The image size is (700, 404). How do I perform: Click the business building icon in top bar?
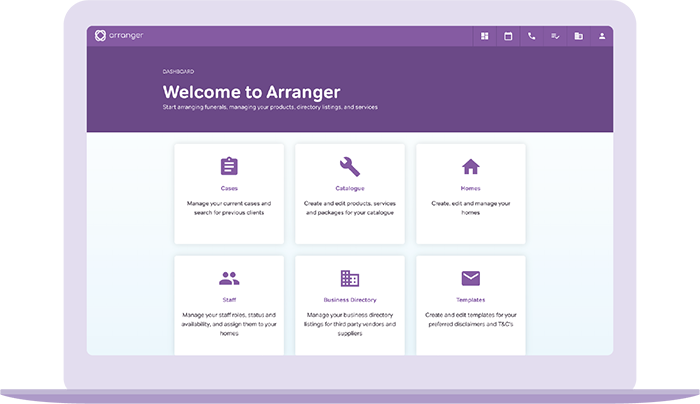579,36
